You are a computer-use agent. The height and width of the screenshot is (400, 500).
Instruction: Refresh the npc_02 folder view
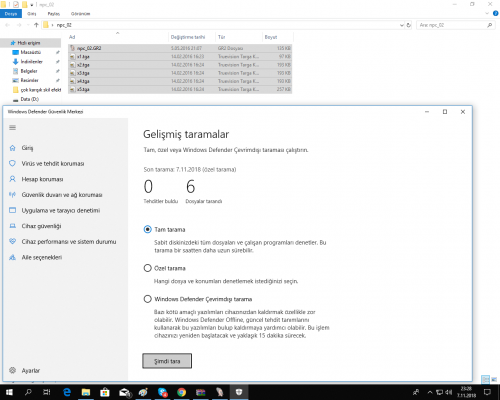(409, 25)
